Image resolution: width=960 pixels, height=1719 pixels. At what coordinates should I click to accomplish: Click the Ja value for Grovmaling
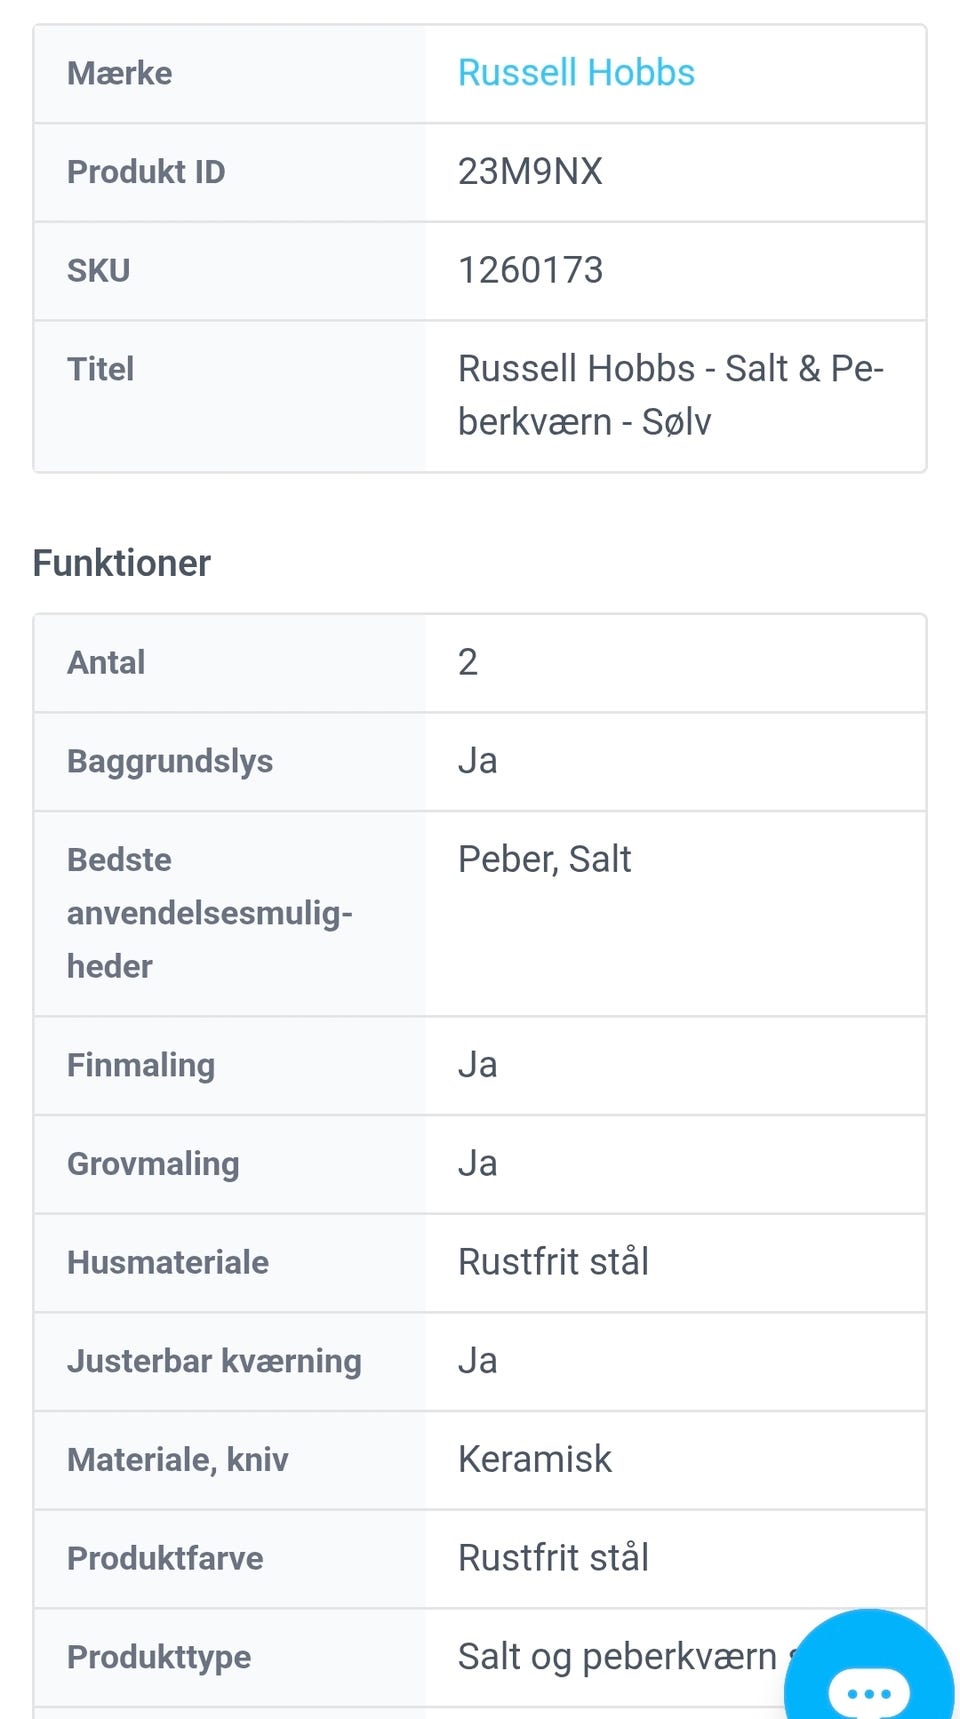coord(477,1163)
